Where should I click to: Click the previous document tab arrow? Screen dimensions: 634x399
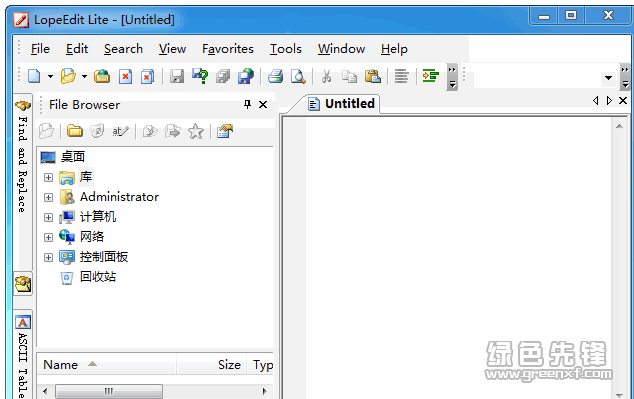(x=596, y=101)
